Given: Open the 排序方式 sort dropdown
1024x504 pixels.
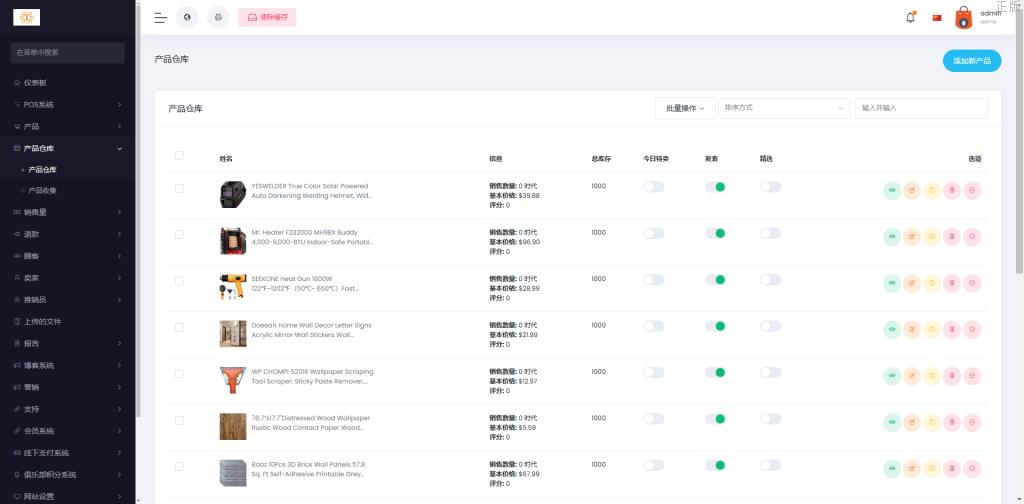Looking at the screenshot, I should (x=783, y=108).
